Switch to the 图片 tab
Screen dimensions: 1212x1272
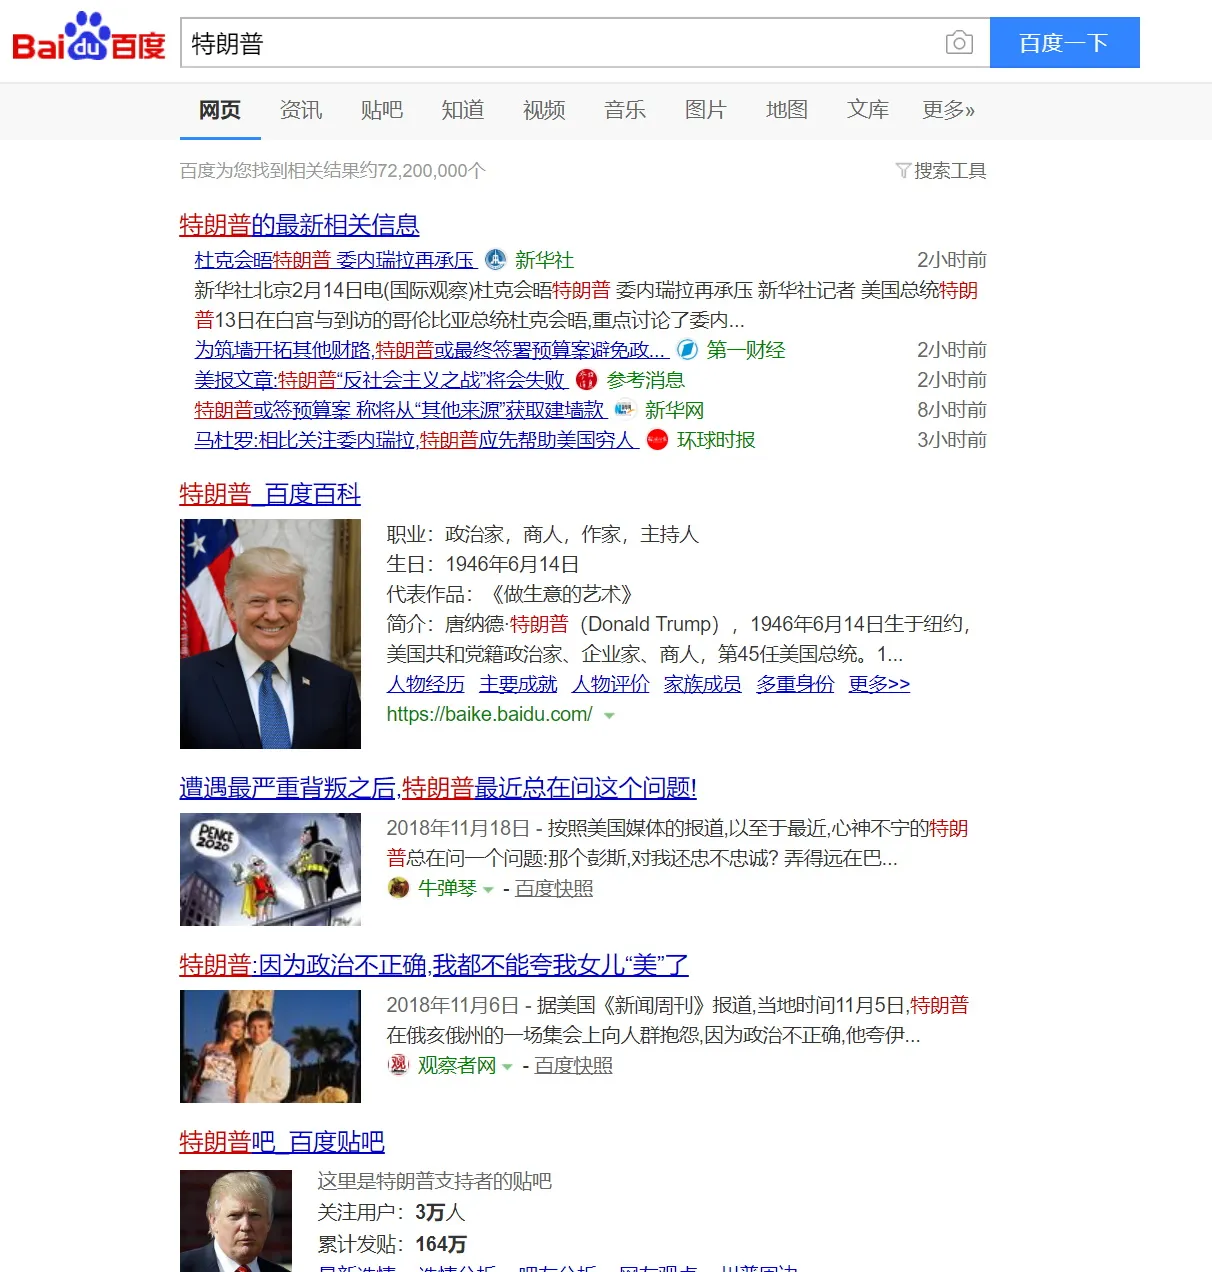tap(706, 110)
